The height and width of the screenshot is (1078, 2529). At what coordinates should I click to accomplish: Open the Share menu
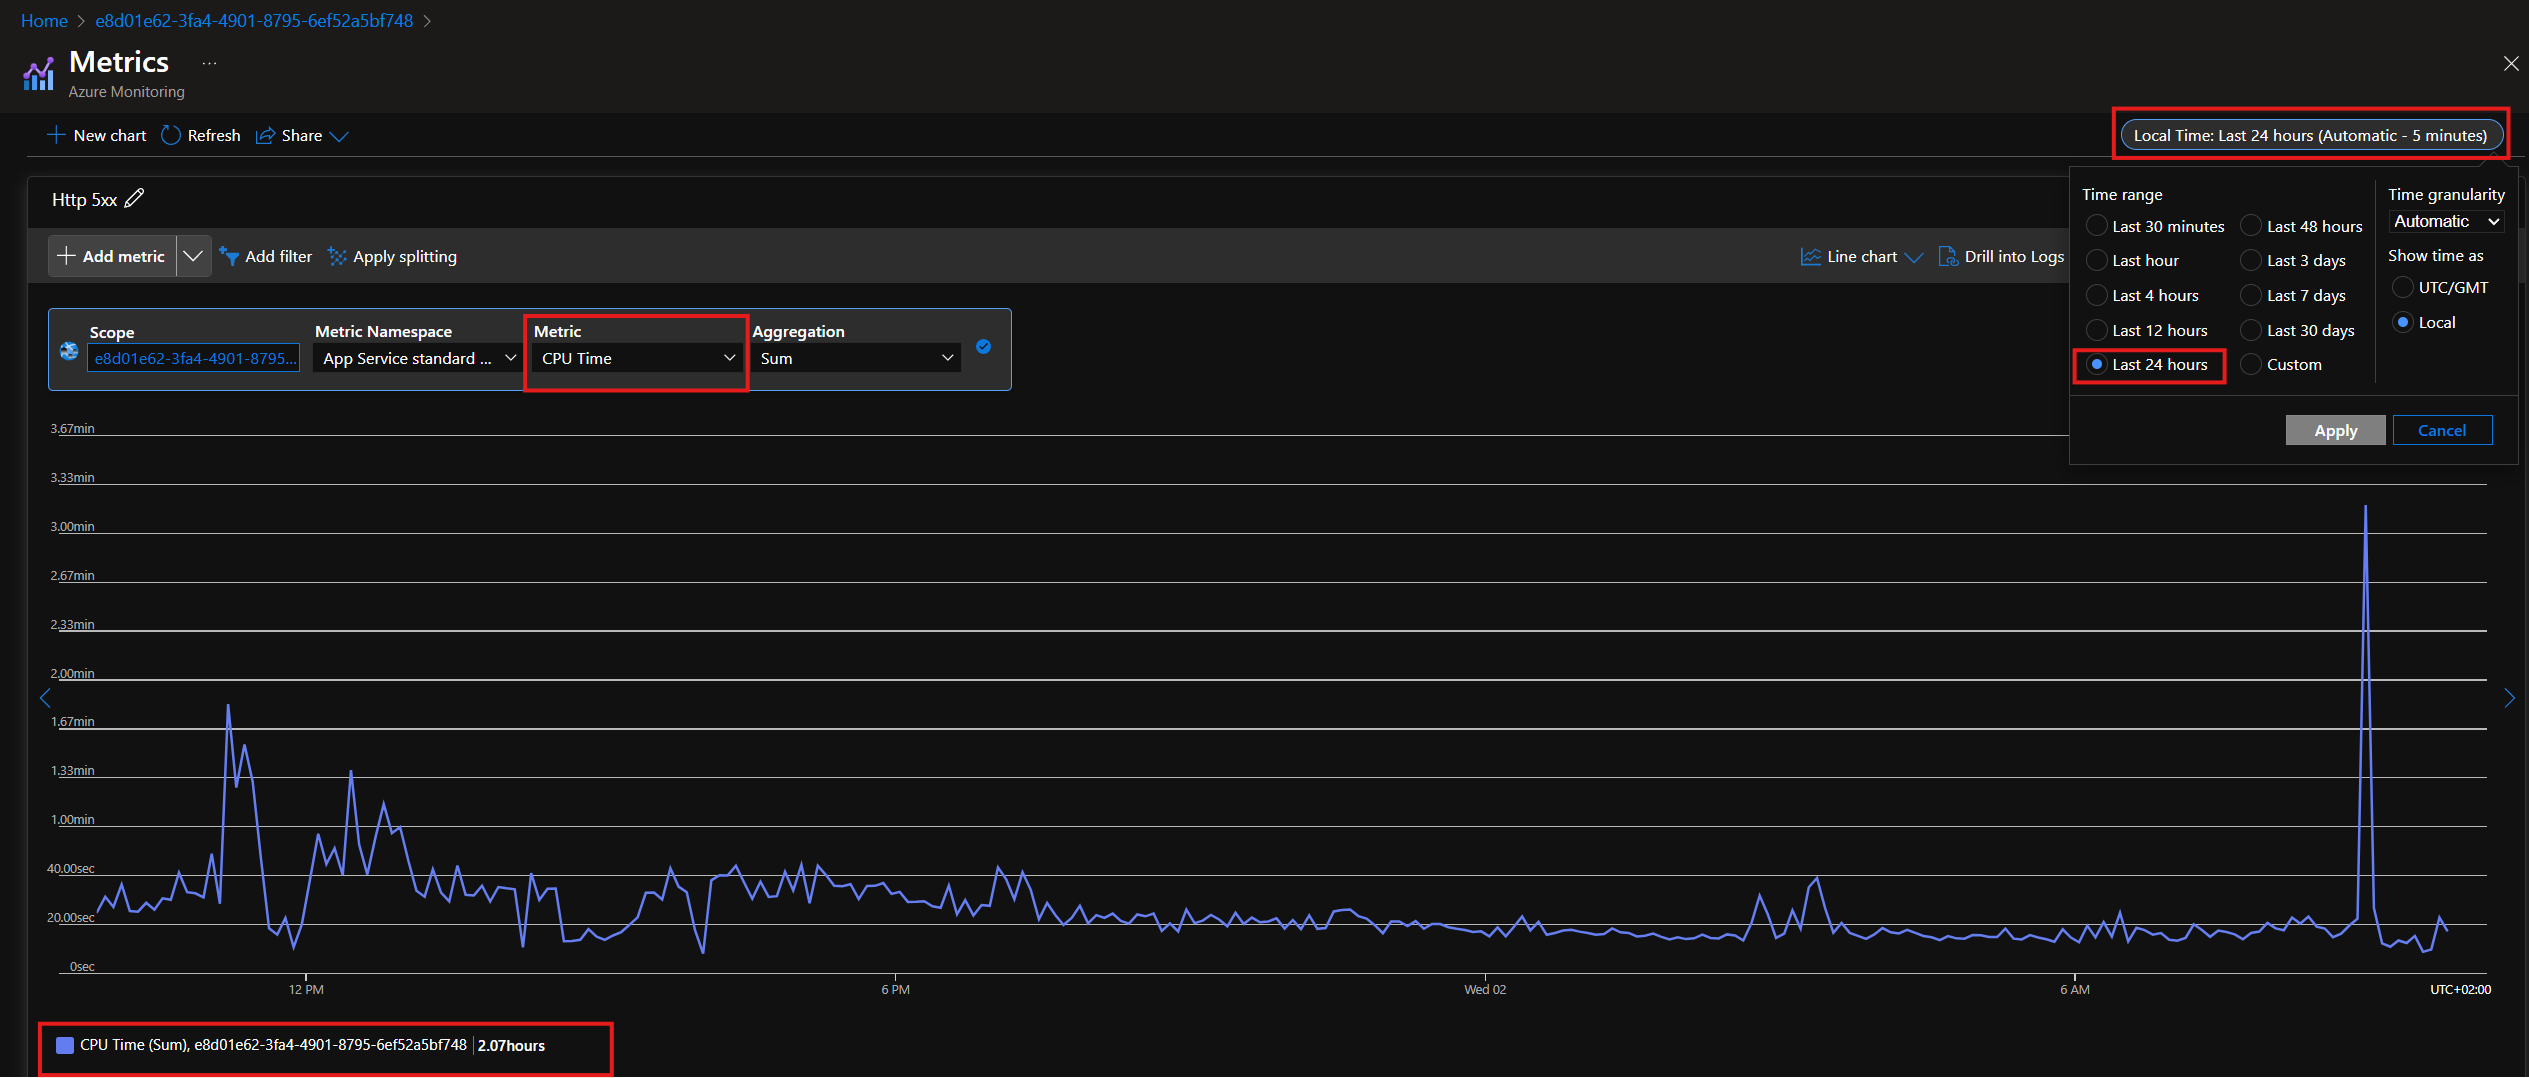pyautogui.click(x=302, y=135)
